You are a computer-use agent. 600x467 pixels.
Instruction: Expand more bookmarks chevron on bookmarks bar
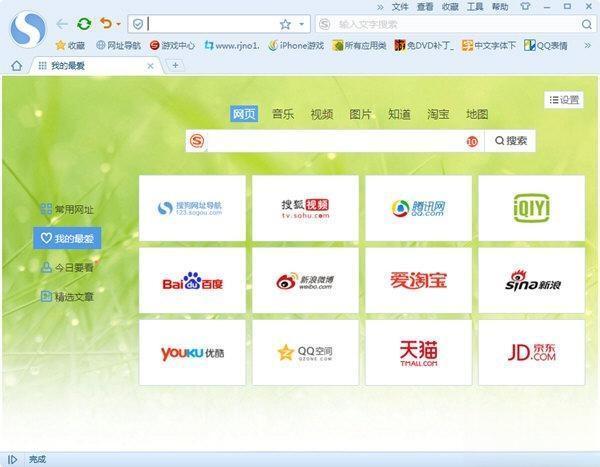point(587,46)
